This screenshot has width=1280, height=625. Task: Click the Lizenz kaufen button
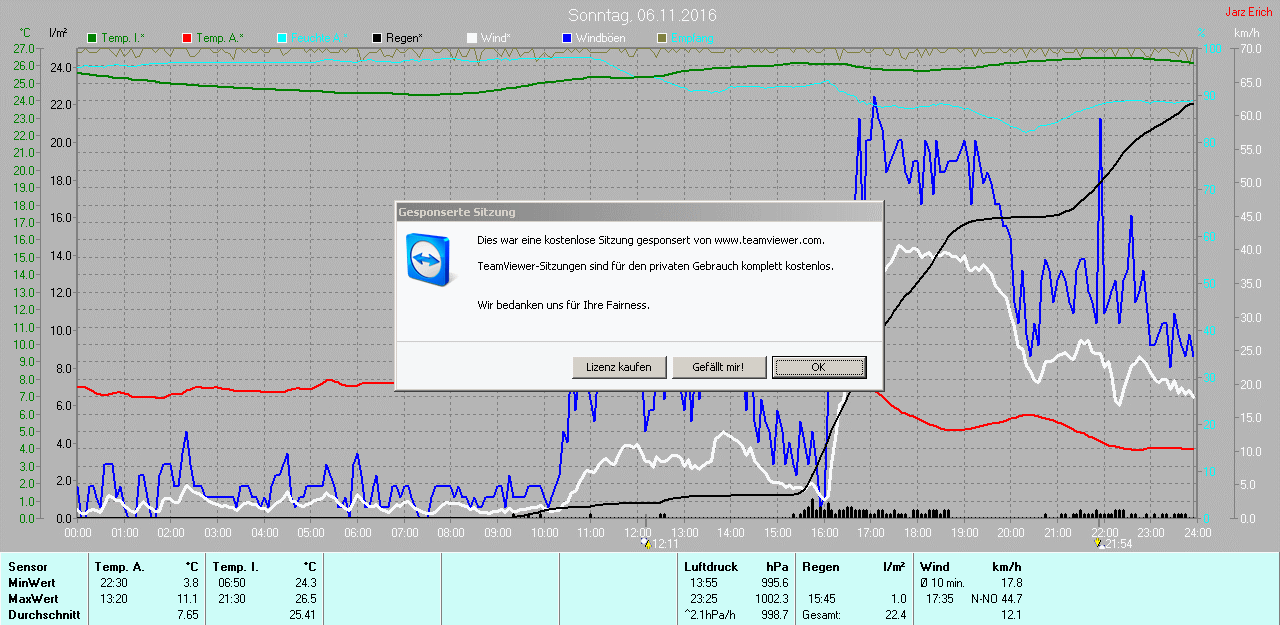click(619, 367)
